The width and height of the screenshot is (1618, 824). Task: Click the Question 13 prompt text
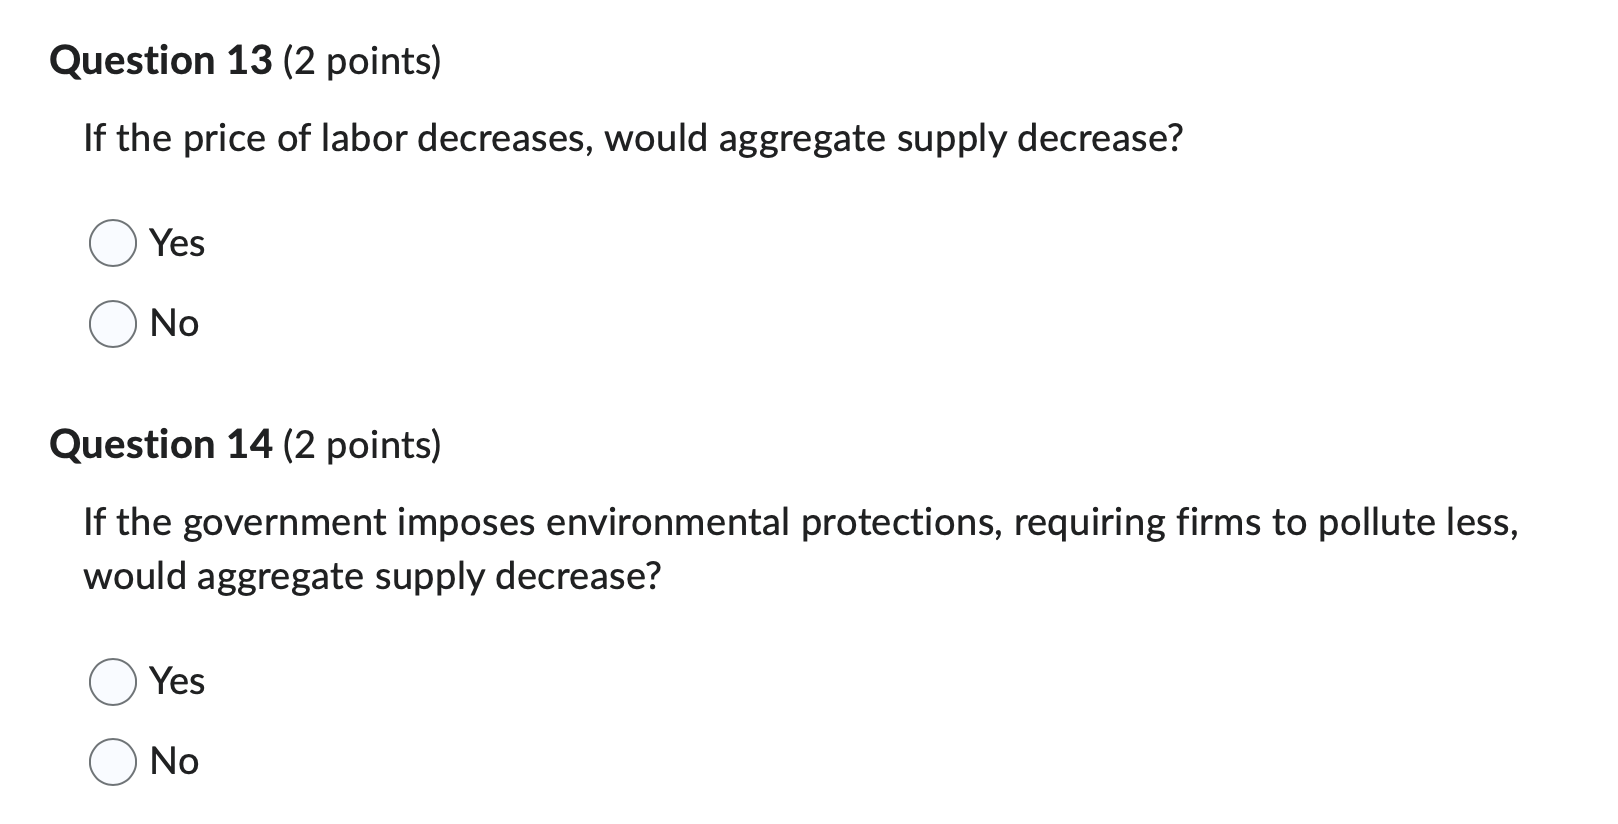point(633,138)
